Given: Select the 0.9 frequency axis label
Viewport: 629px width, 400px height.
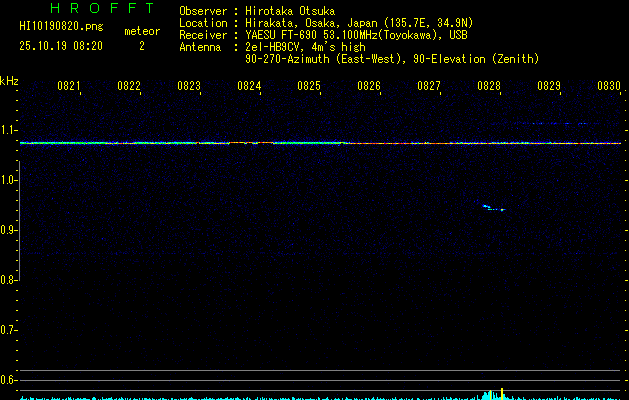Looking at the screenshot, I should (9, 230).
